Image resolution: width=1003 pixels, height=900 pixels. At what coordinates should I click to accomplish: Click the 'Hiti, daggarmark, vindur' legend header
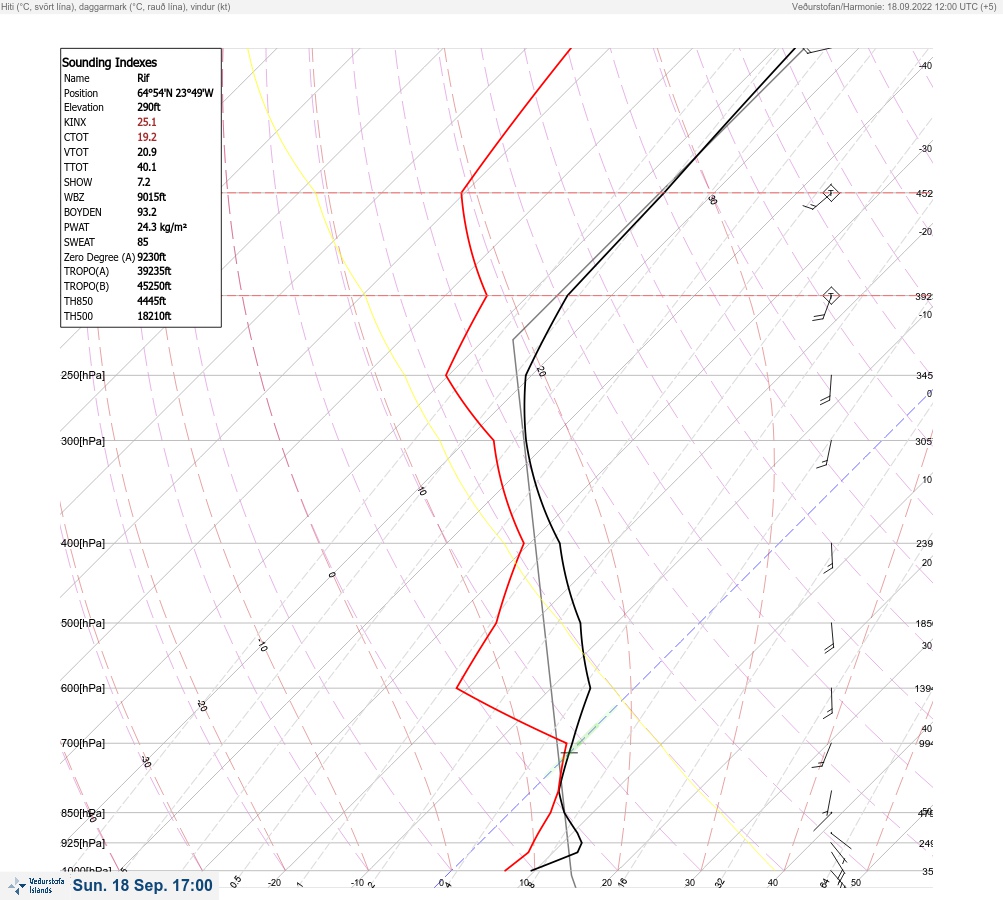tap(116, 6)
